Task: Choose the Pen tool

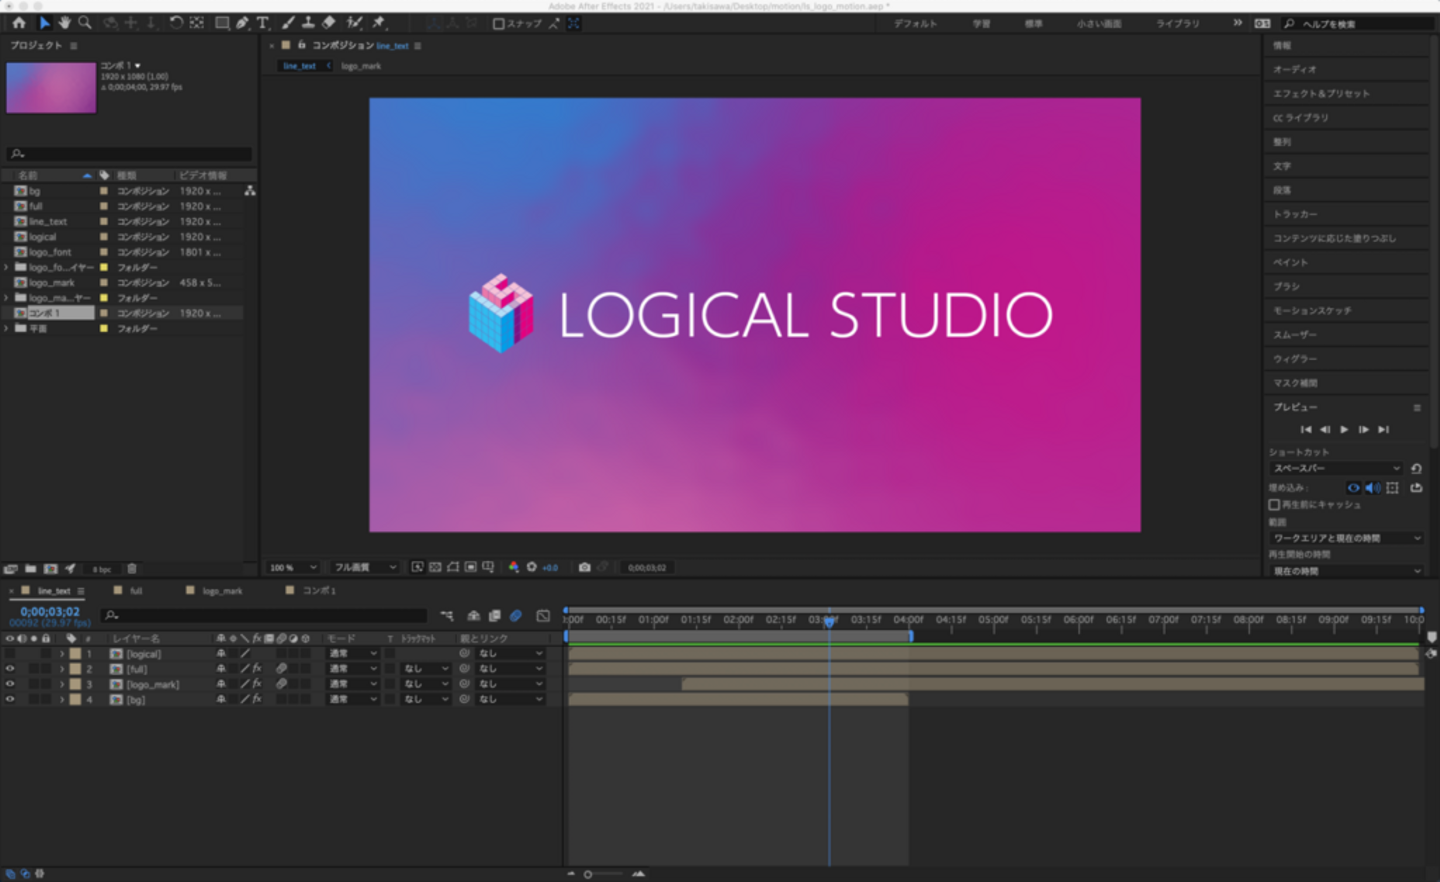Action: (242, 22)
